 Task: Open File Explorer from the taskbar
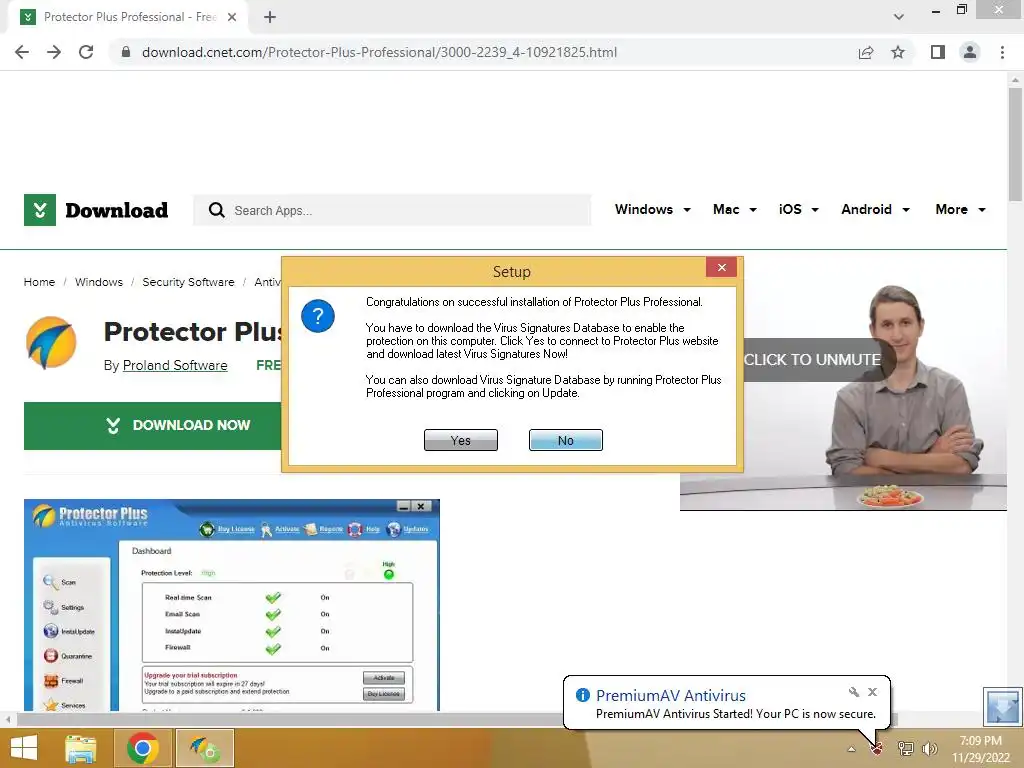81,748
